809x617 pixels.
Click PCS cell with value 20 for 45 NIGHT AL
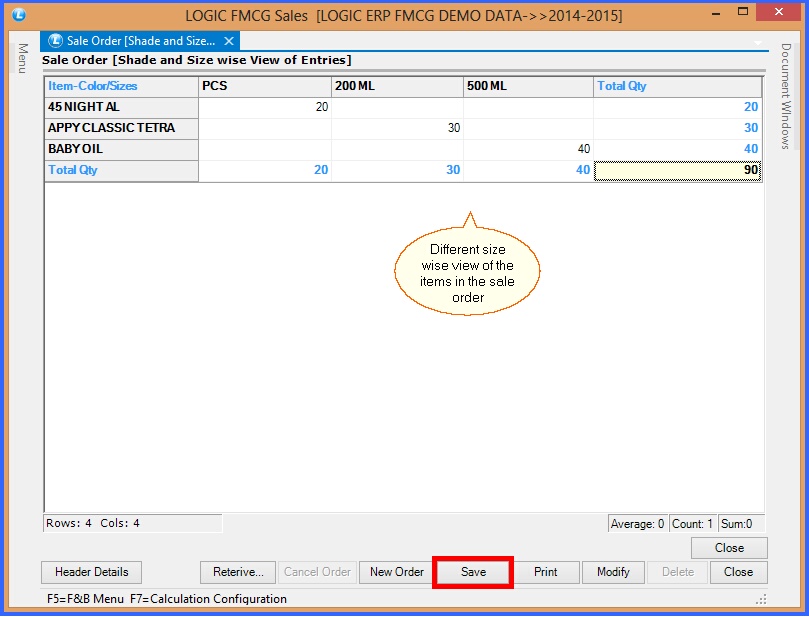(265, 107)
